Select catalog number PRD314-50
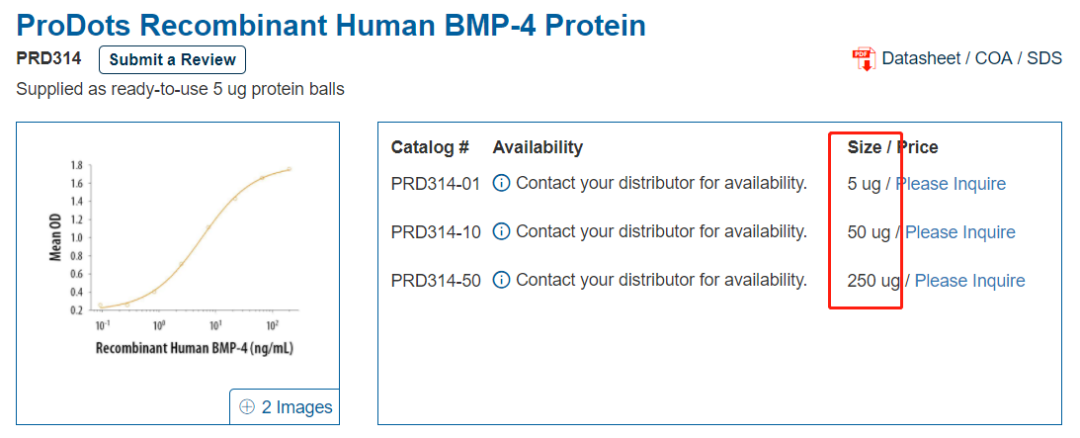This screenshot has height=438, width=1080. click(x=435, y=281)
